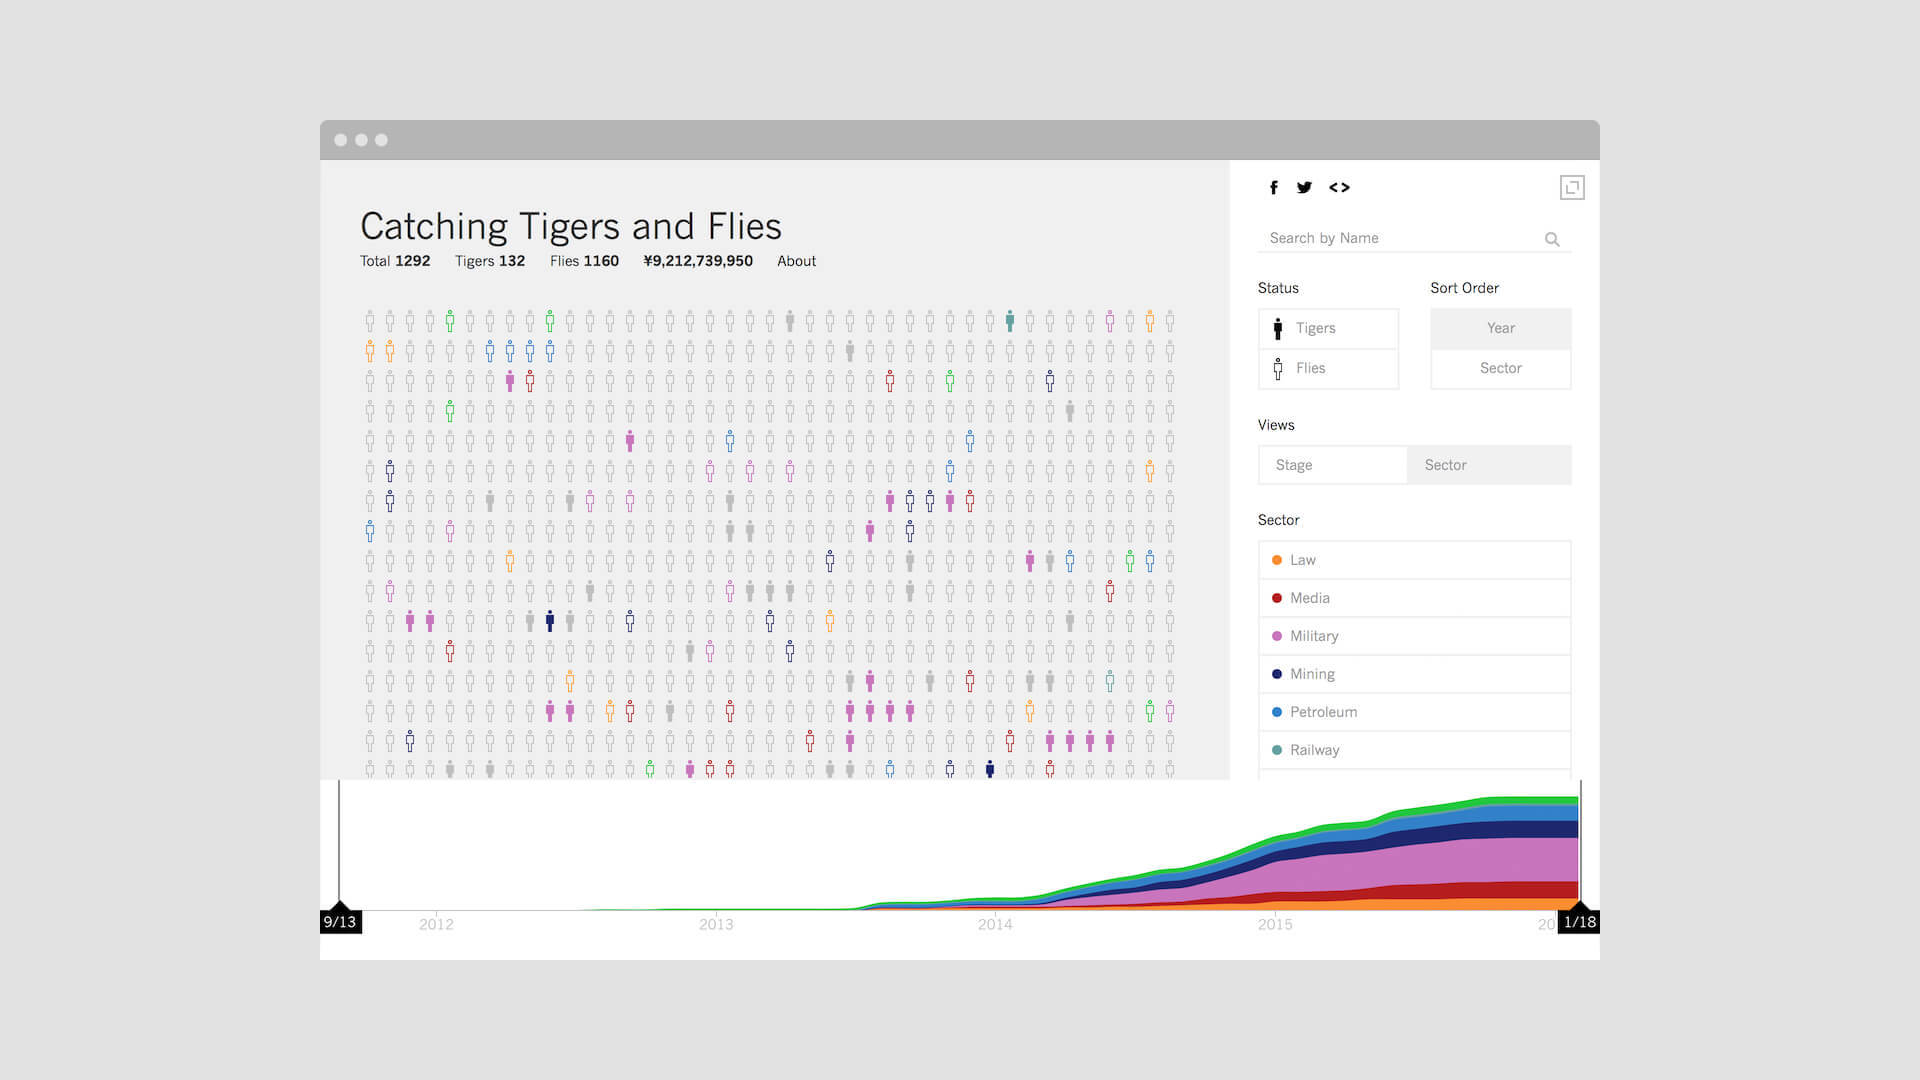Click the expand fullscreen icon
Screen dimensions: 1920x1080
pos(1572,187)
